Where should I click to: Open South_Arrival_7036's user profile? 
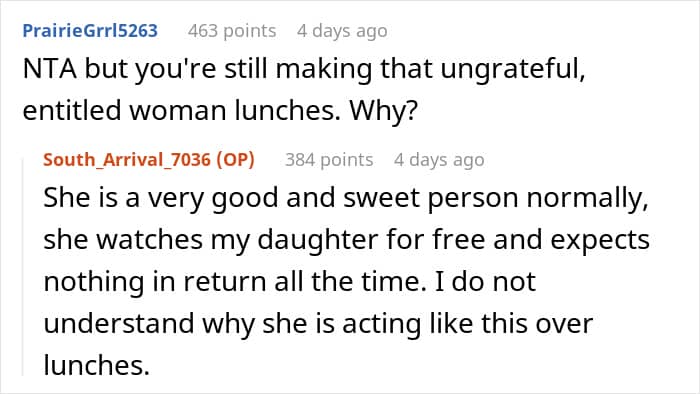(x=126, y=160)
